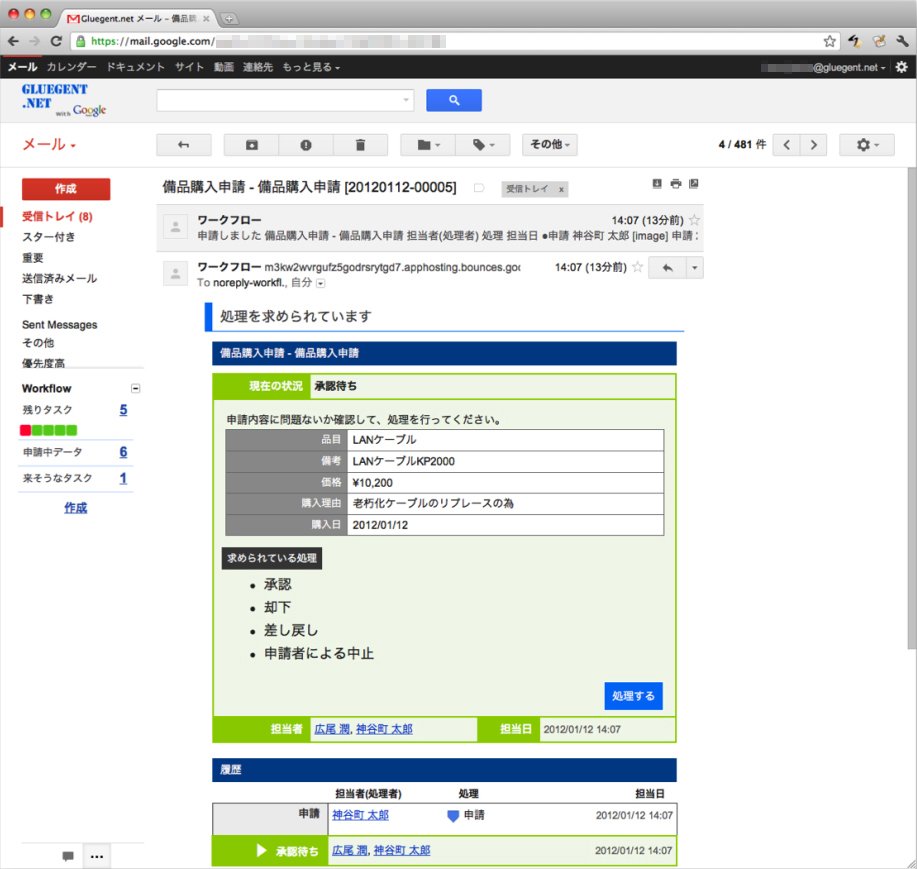Archive this conversation using archive icon
The width and height of the screenshot is (917, 869).
point(251,144)
